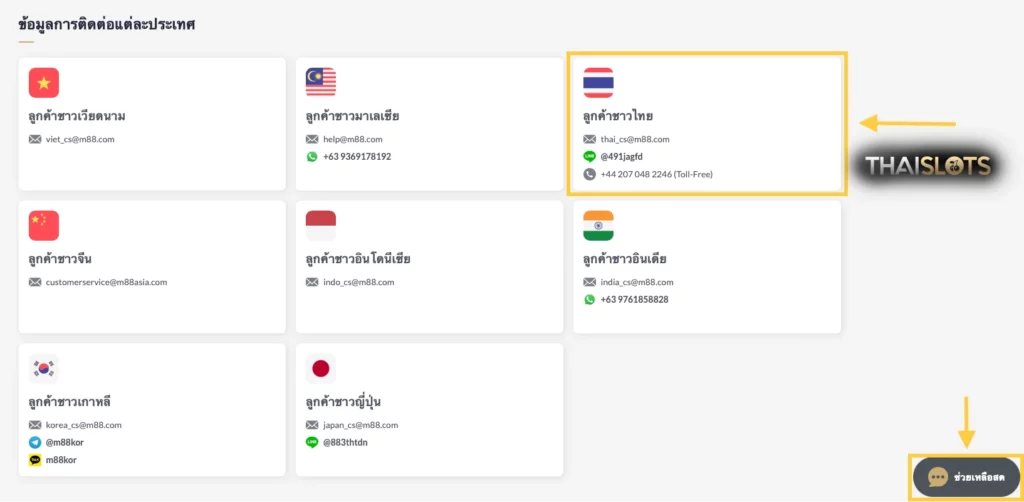
Task: Select the viet_cs@m88.com email address
Action: click(80, 139)
